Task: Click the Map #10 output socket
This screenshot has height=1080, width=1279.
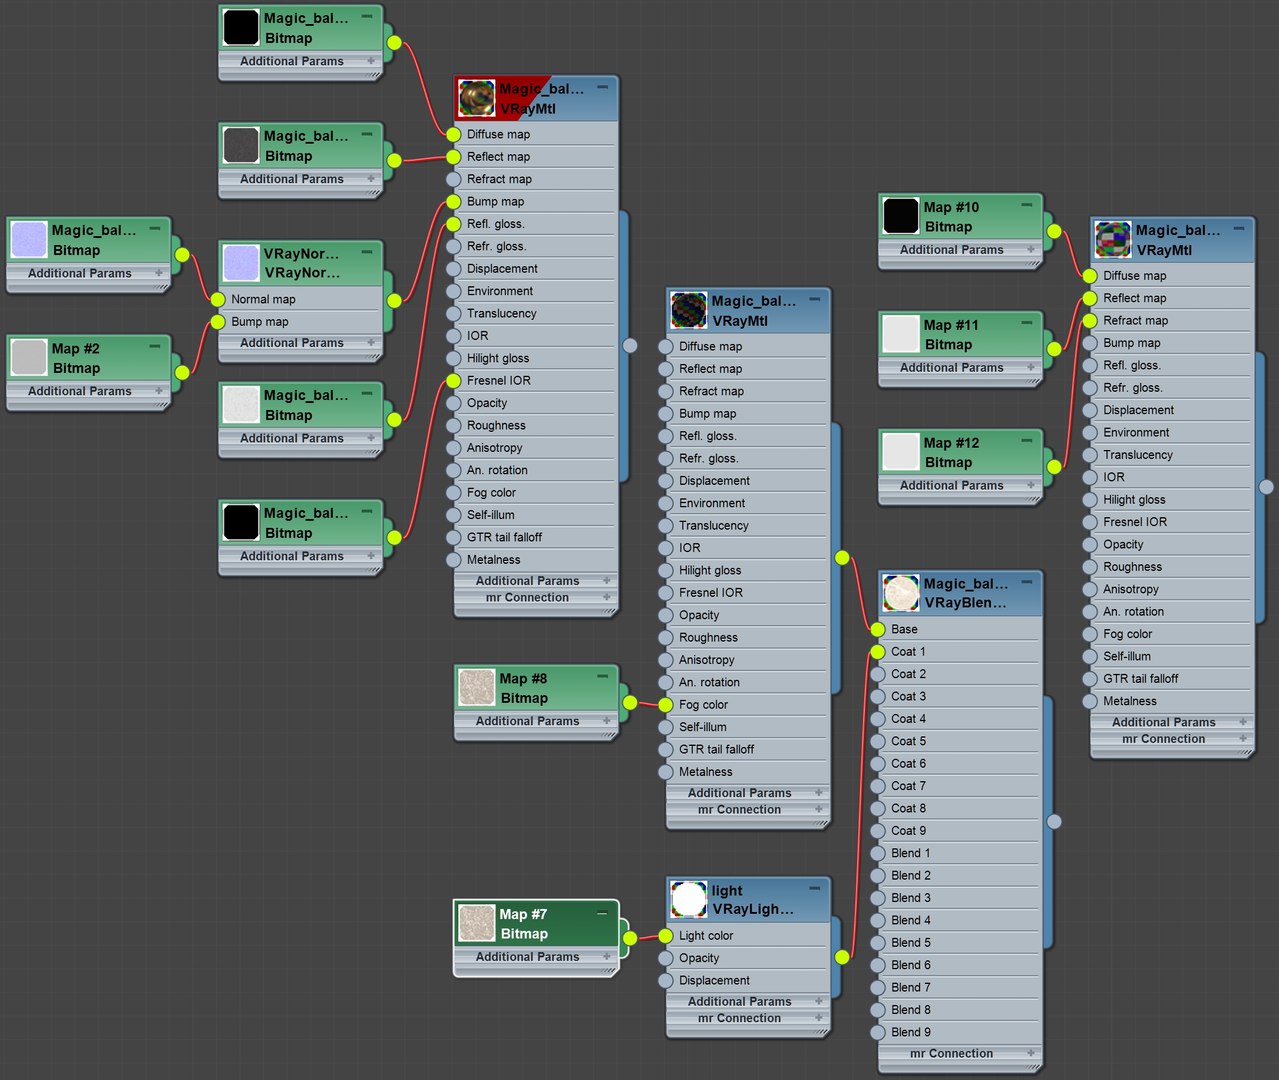Action: pyautogui.click(x=1054, y=232)
